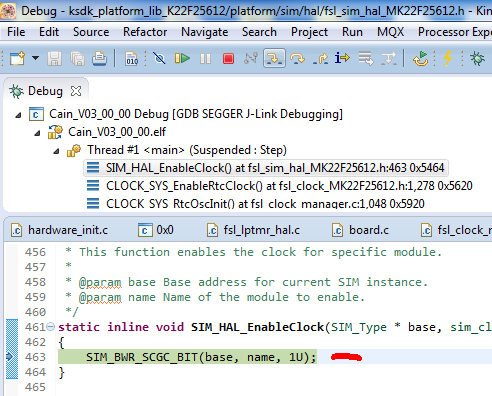This screenshot has width=492, height=396.
Task: Collapse function fold marker at line 461
Action: coord(51,327)
